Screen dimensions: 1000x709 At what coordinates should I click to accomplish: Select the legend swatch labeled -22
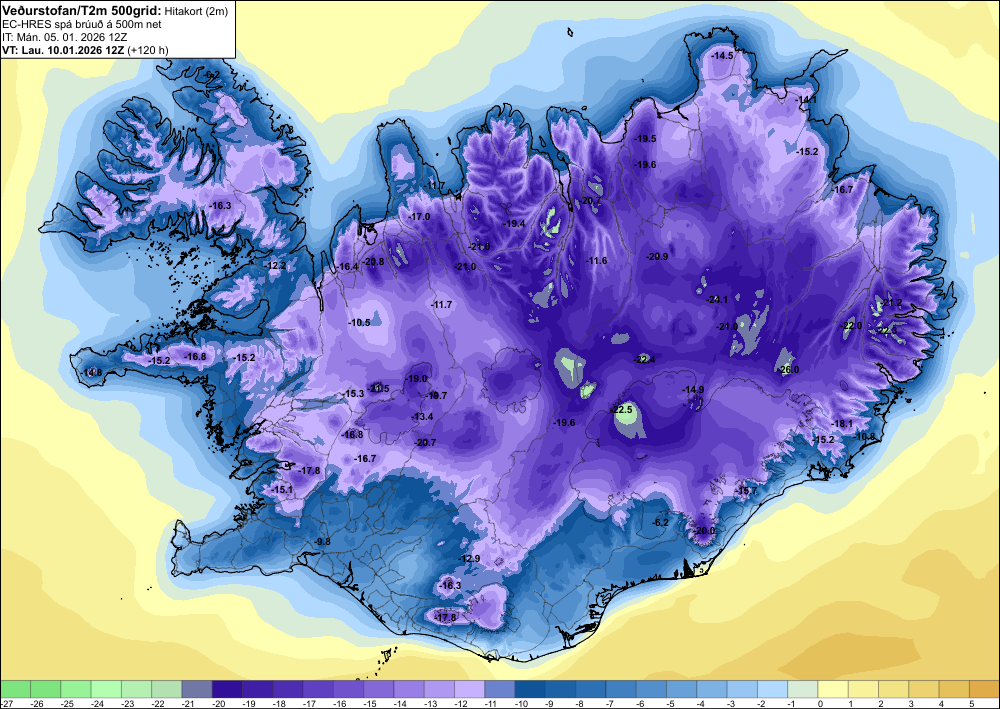[x=166, y=689]
